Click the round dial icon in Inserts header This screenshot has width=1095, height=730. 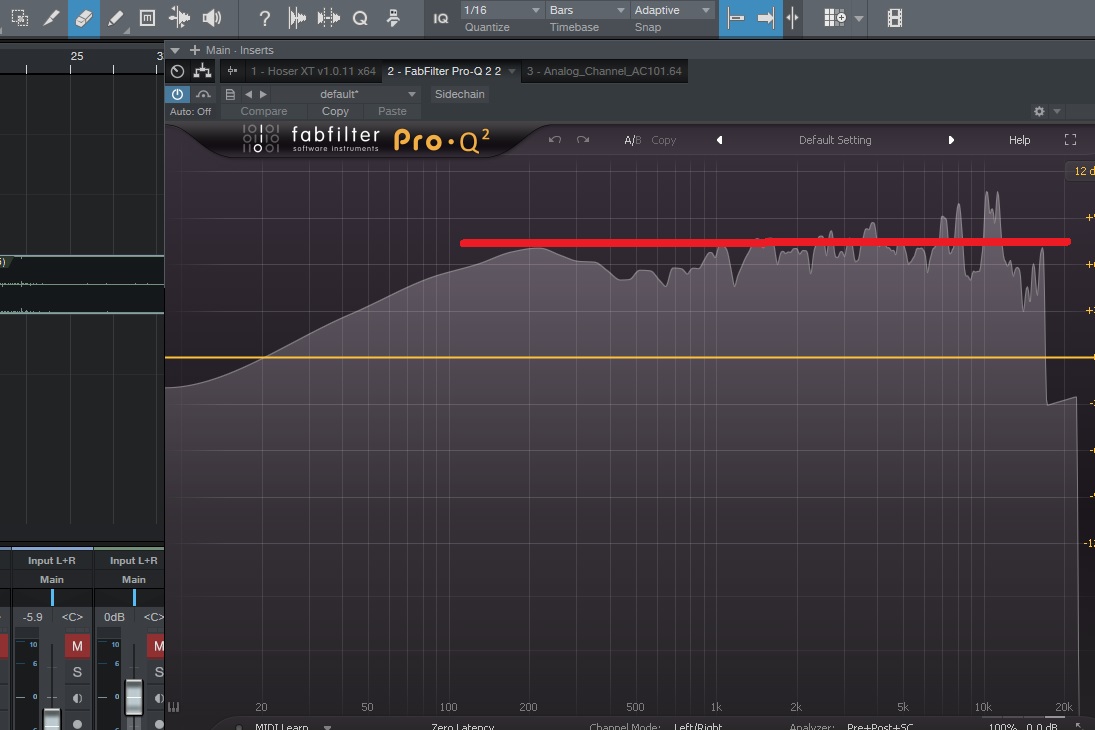coord(177,71)
